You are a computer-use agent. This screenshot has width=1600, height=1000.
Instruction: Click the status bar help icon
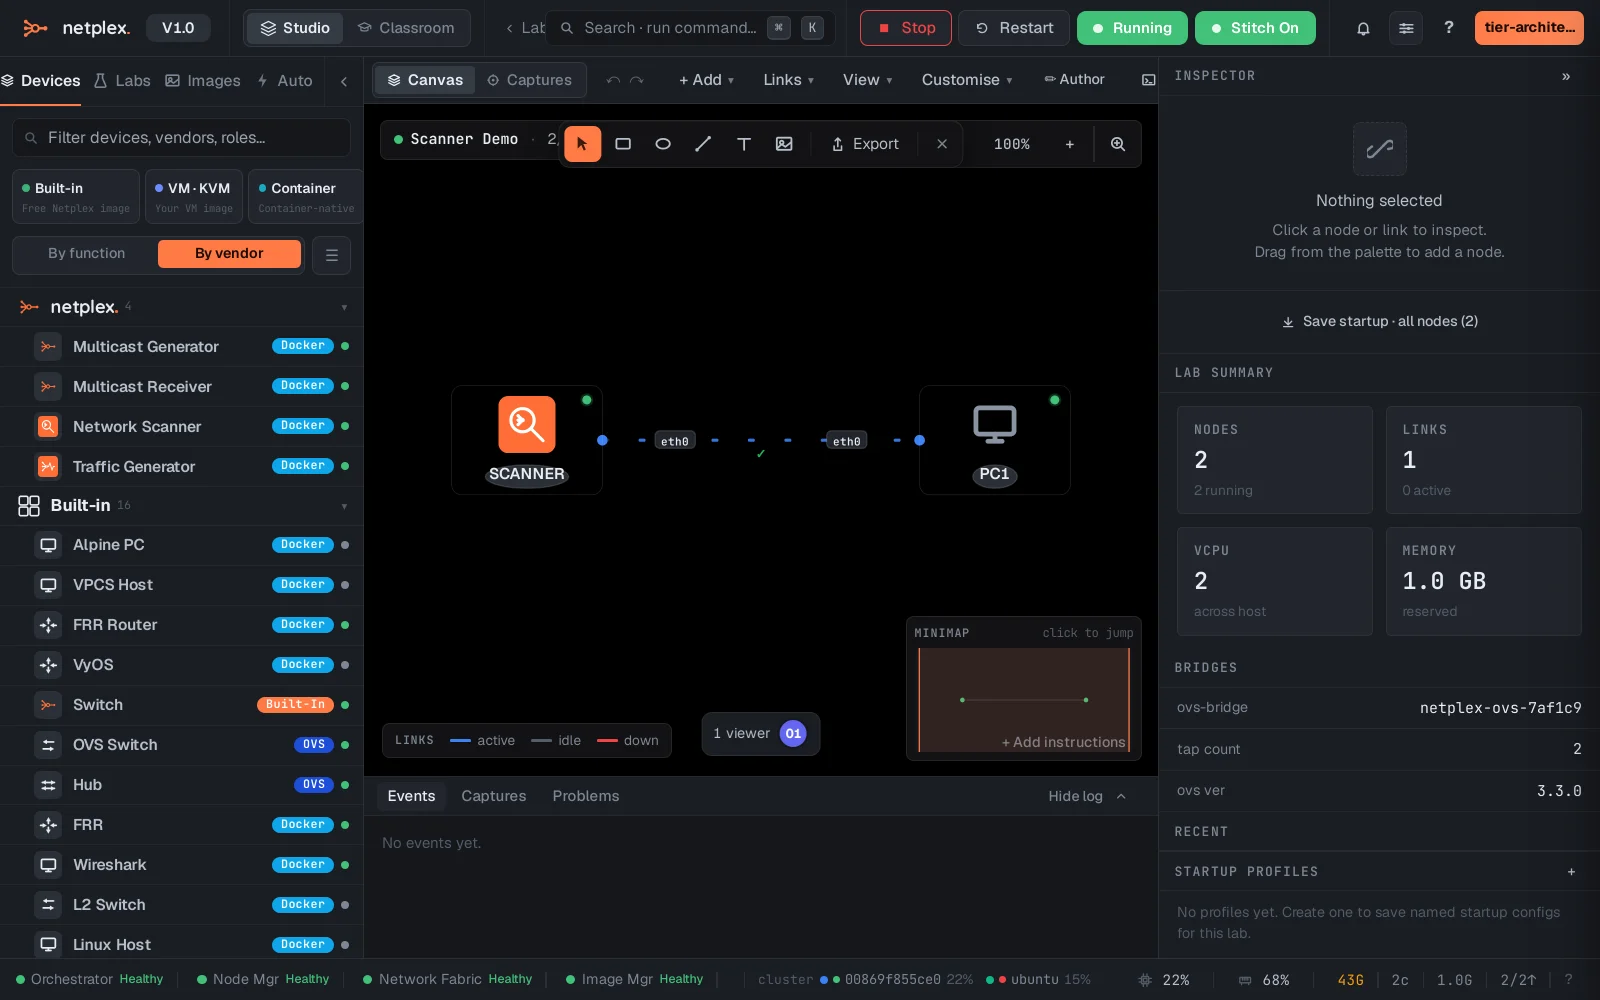coord(1568,980)
